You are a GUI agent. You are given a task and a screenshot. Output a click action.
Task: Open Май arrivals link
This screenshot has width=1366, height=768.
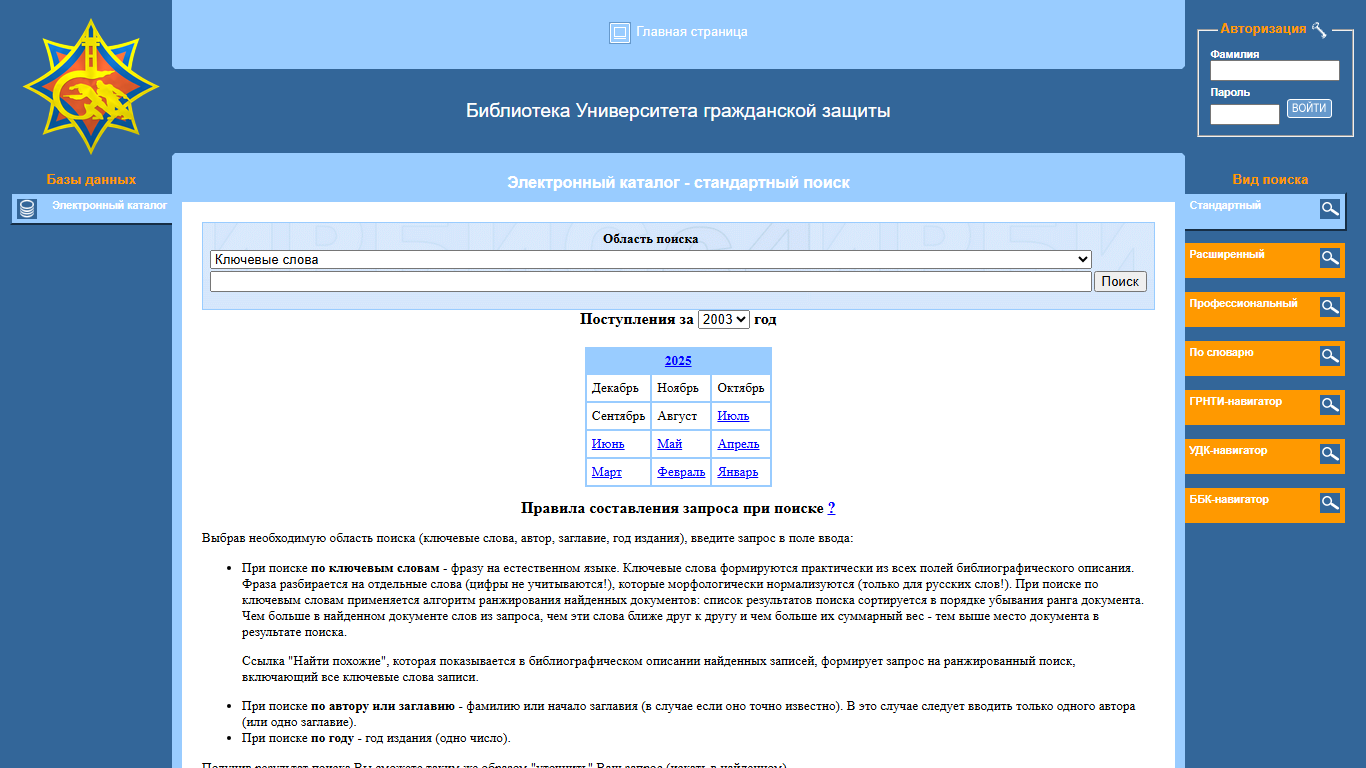click(670, 444)
